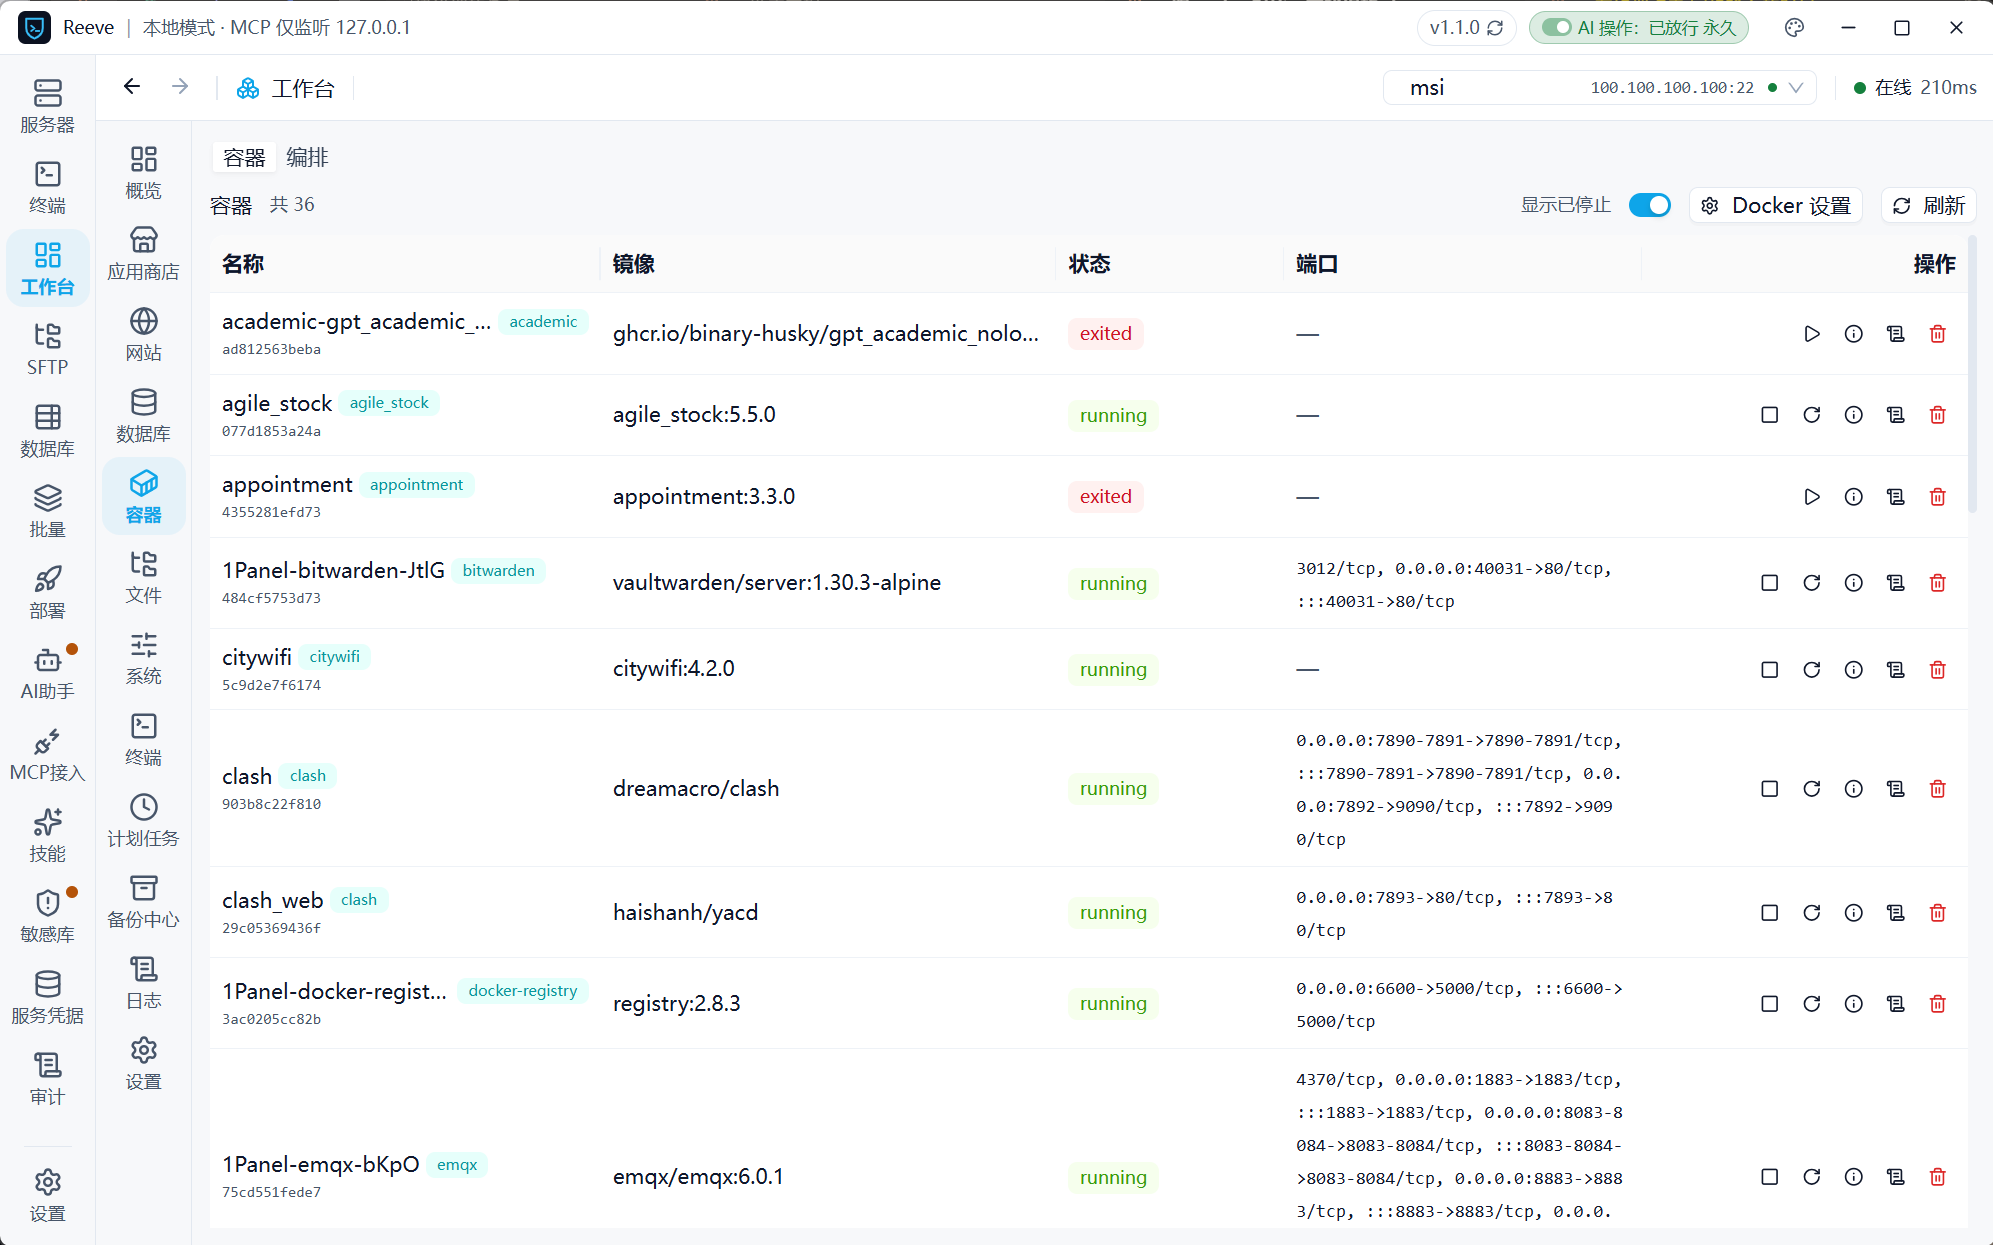
Task: Delete the appointment container
Action: coord(1937,497)
